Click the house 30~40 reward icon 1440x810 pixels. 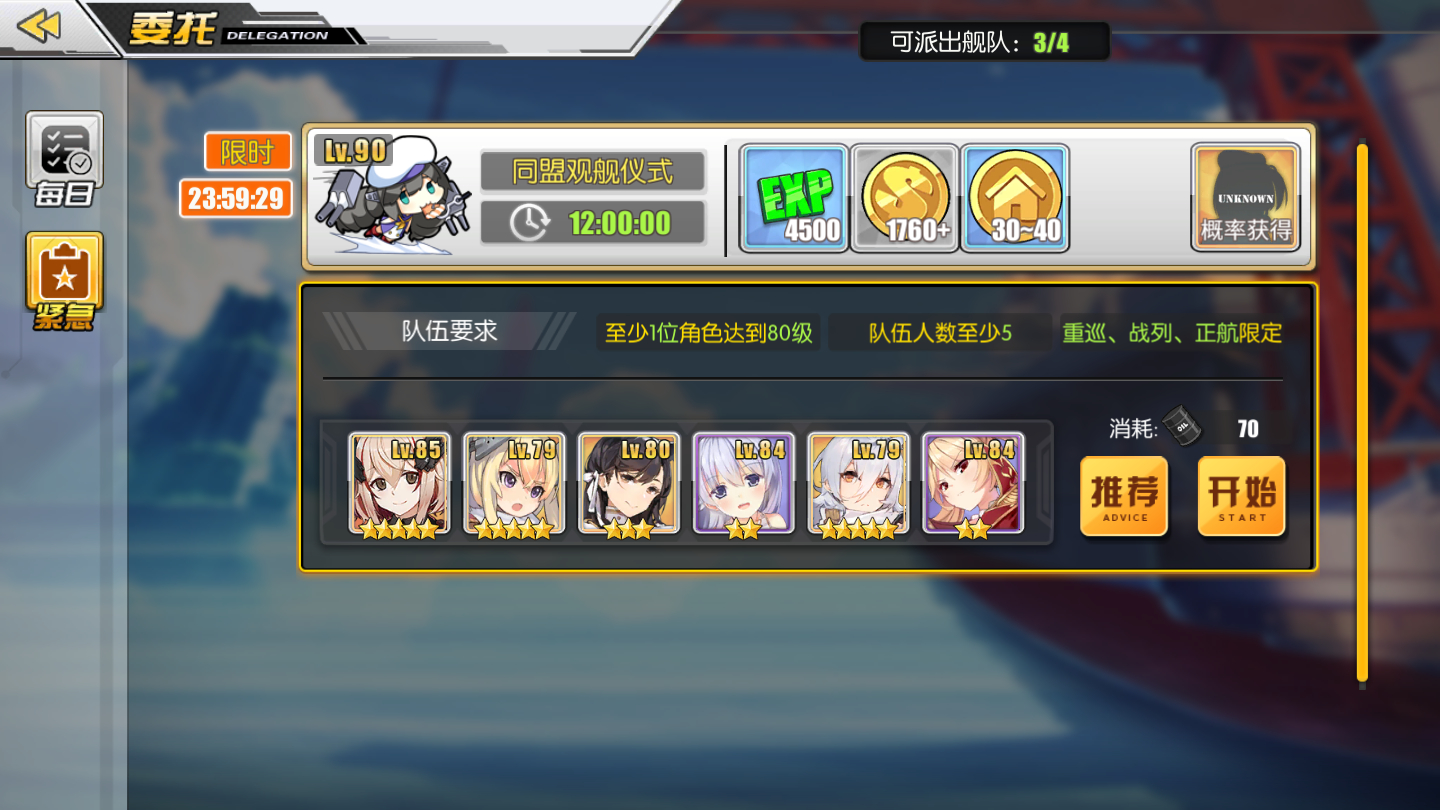1015,198
